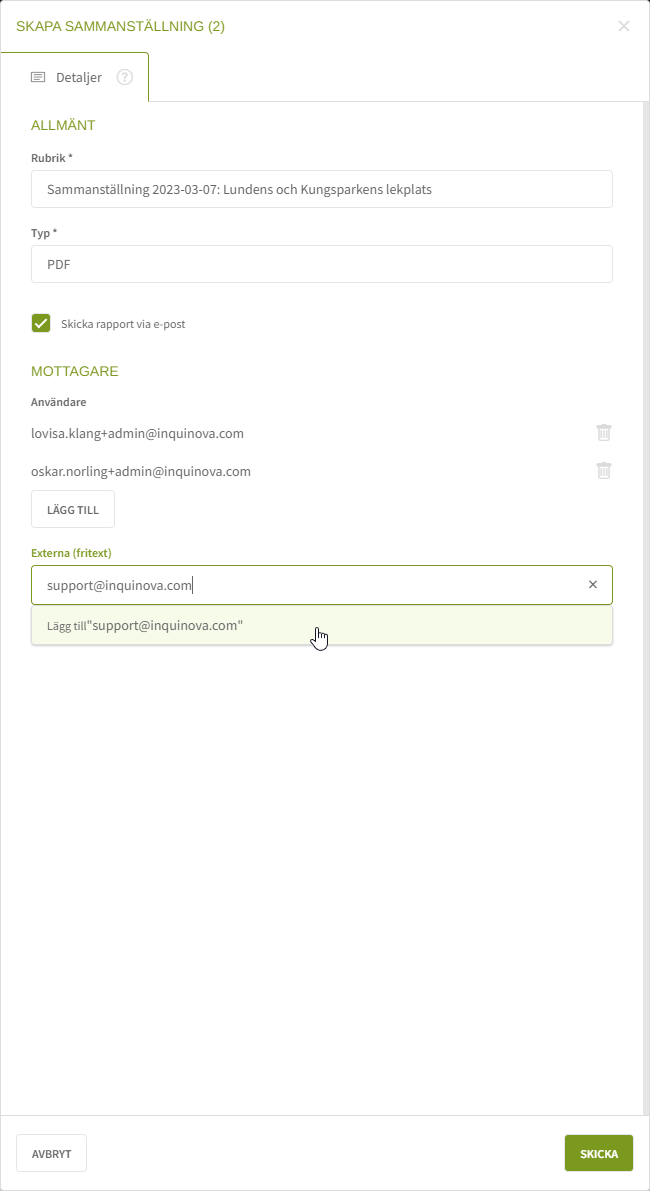Close the Skapa sammanställning dialog

pos(624,26)
